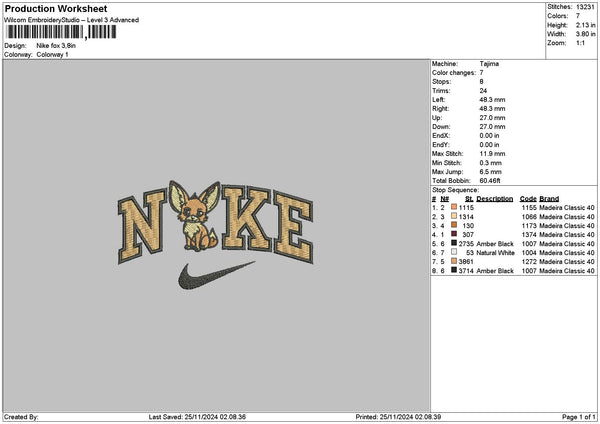Select the 'Colorway 1' value

[x=52, y=54]
